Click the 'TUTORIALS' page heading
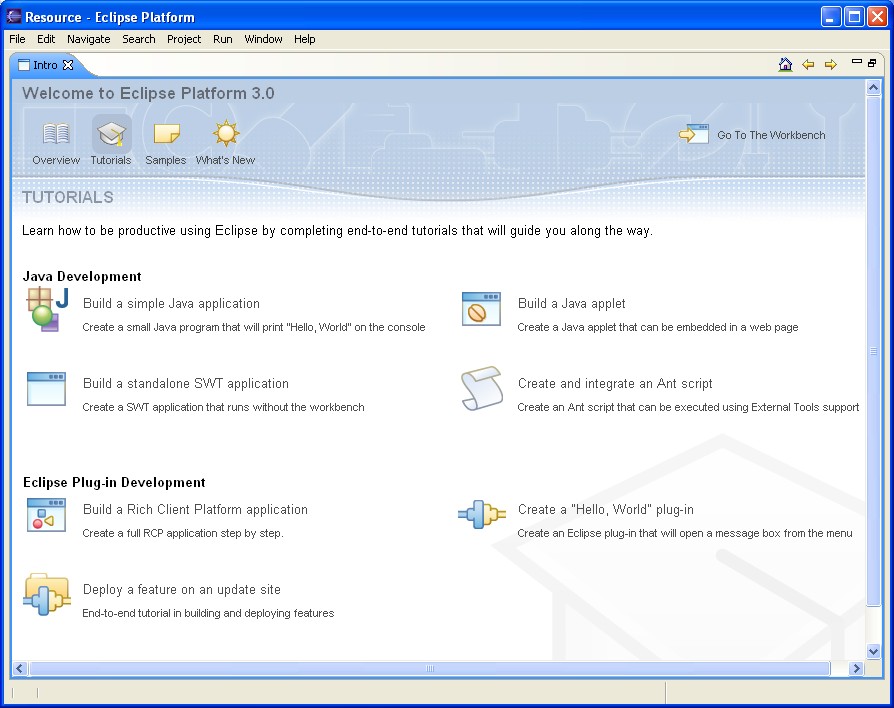Viewport: 894px width, 708px height. pos(68,197)
